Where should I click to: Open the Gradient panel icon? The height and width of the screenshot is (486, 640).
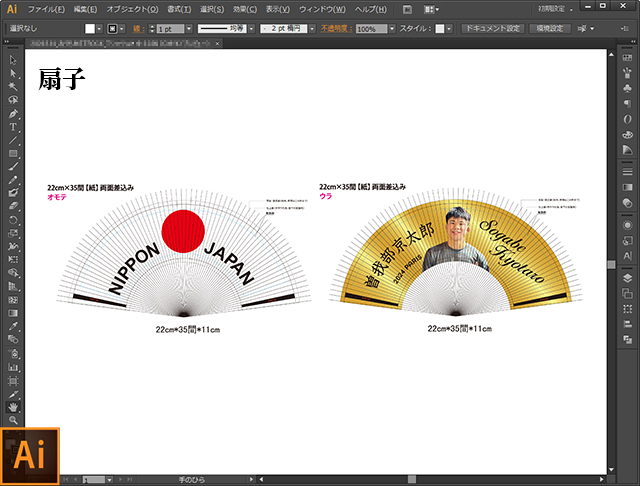627,187
